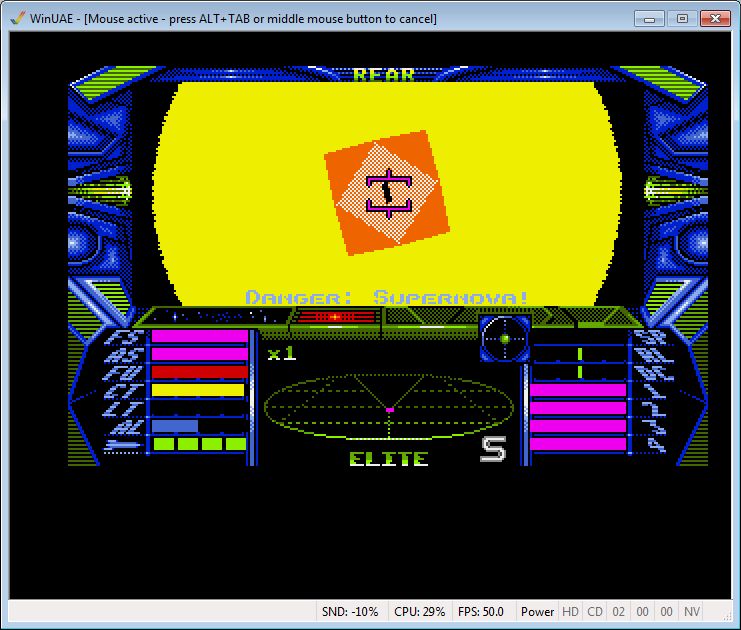Click the WinUAE app icon in title bar
This screenshot has width=741, height=630.
pos(18,18)
